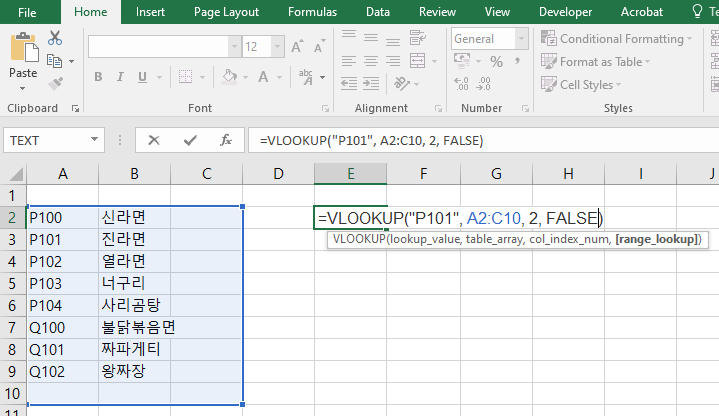
Task: Click the Increase Decimal icon
Action: (461, 83)
